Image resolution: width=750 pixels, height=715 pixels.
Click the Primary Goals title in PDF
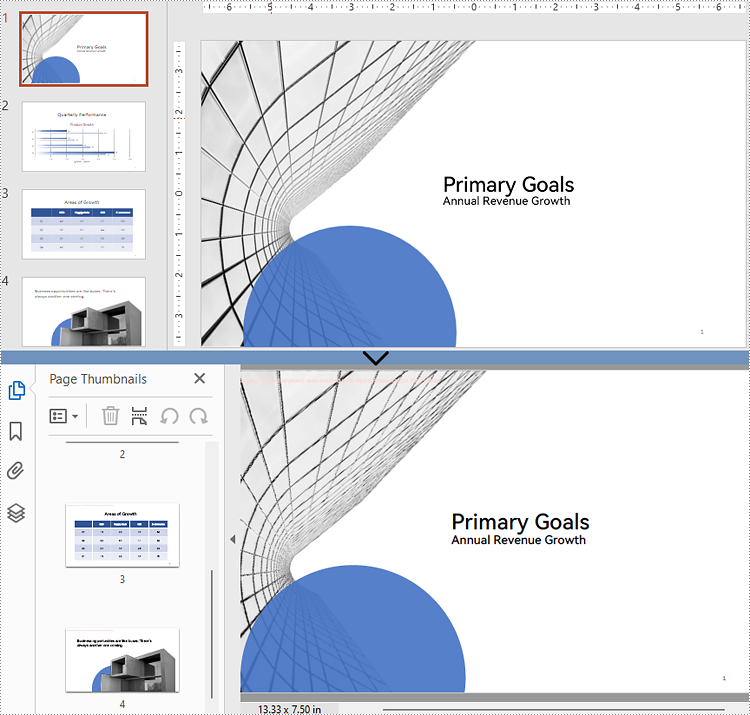click(x=520, y=522)
